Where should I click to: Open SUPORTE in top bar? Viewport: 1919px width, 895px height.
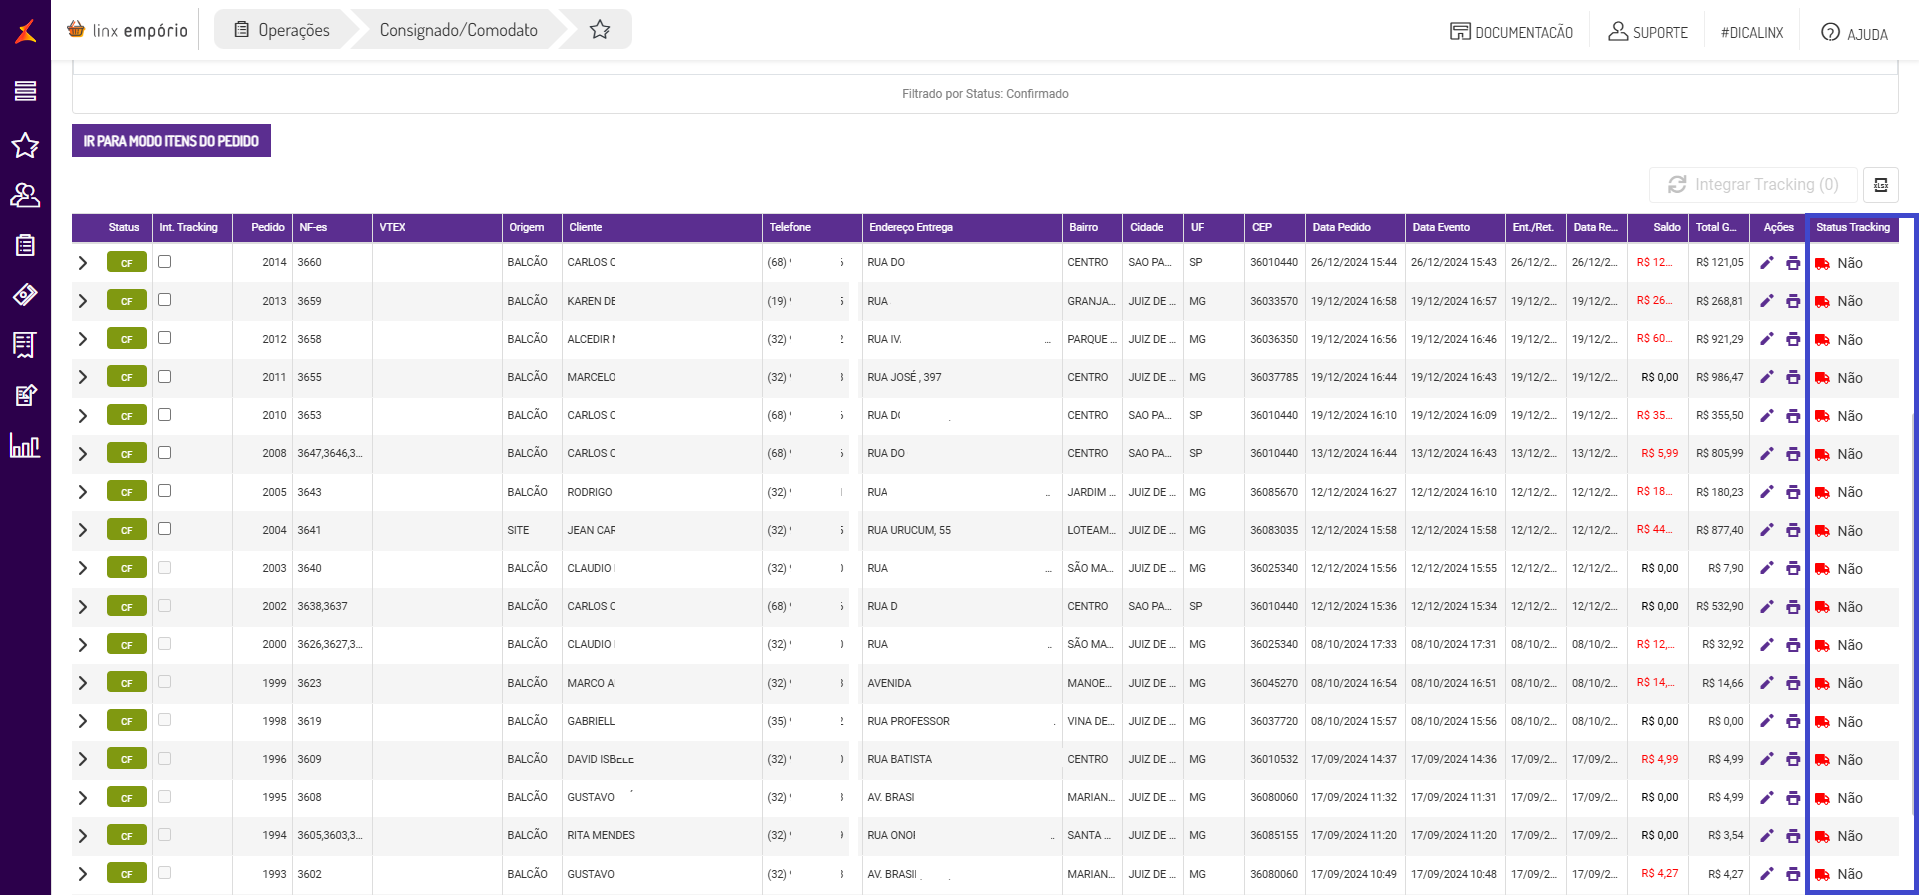[x=1647, y=32]
